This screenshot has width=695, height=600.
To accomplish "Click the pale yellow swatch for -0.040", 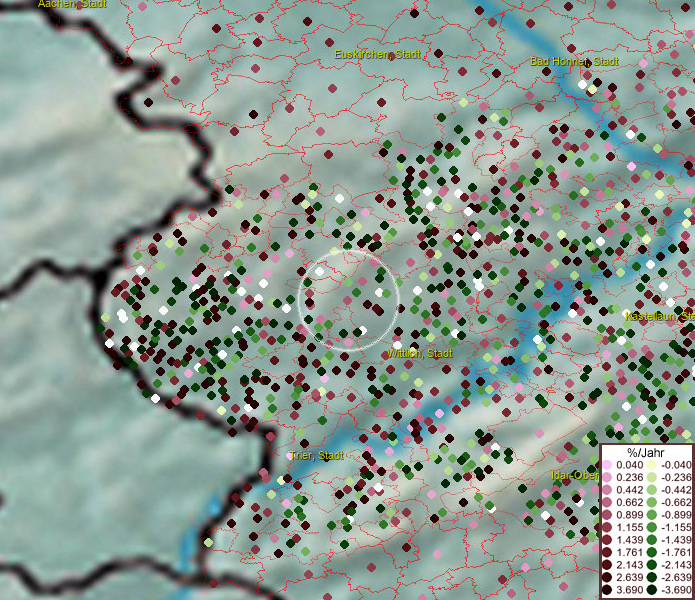I will click(652, 465).
